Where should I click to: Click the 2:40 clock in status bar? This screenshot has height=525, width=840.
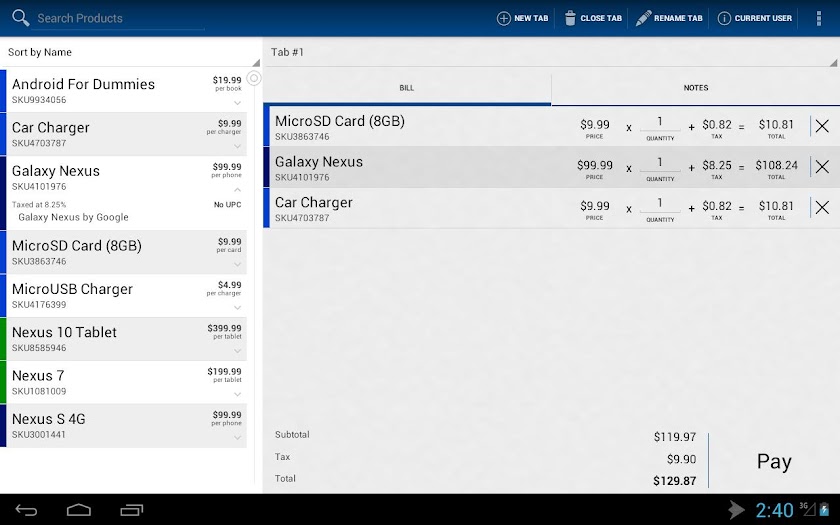tap(774, 510)
